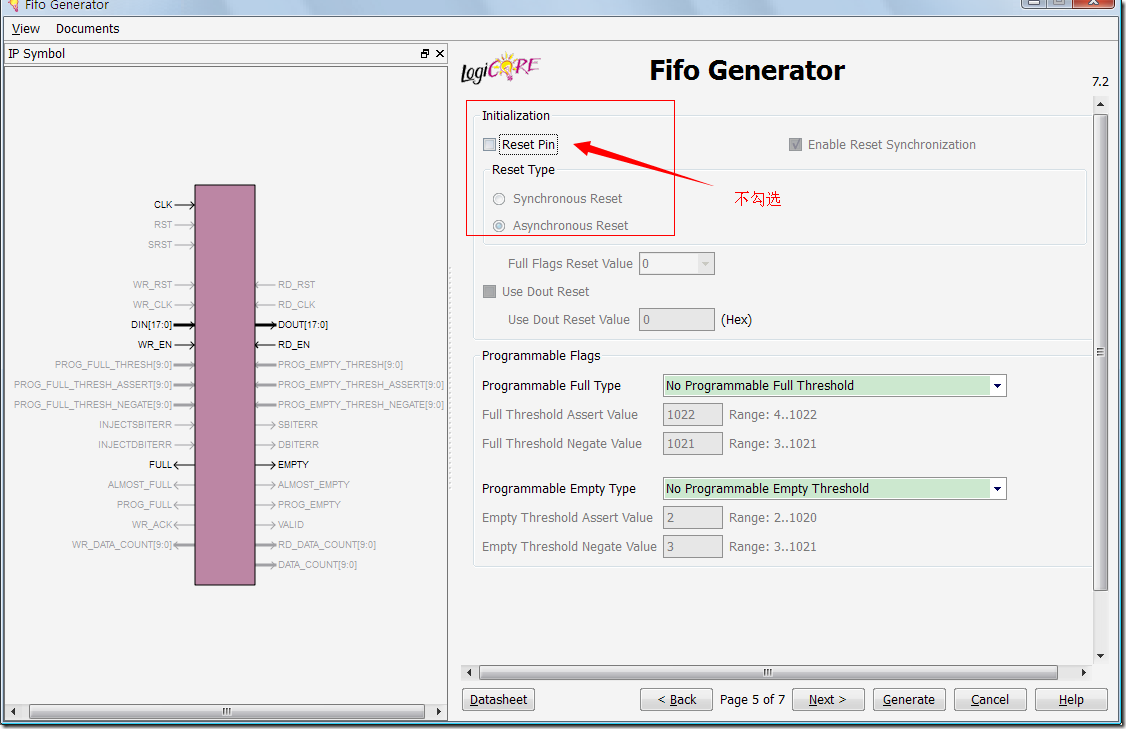Enable the Reset Pin checkbox
This screenshot has height=729, width=1126.
tap(489, 145)
